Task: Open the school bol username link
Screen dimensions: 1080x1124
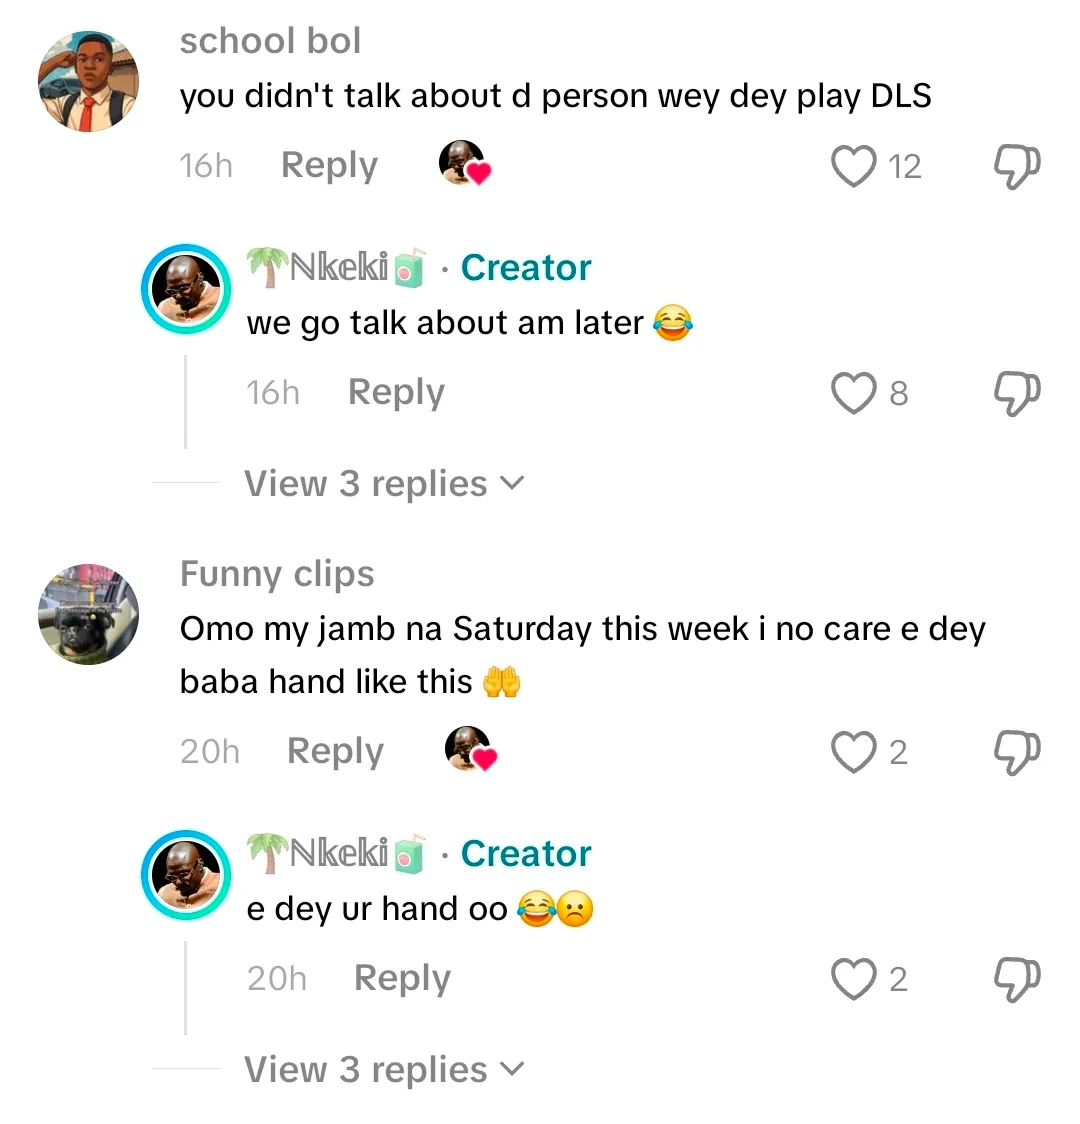Action: [x=270, y=41]
